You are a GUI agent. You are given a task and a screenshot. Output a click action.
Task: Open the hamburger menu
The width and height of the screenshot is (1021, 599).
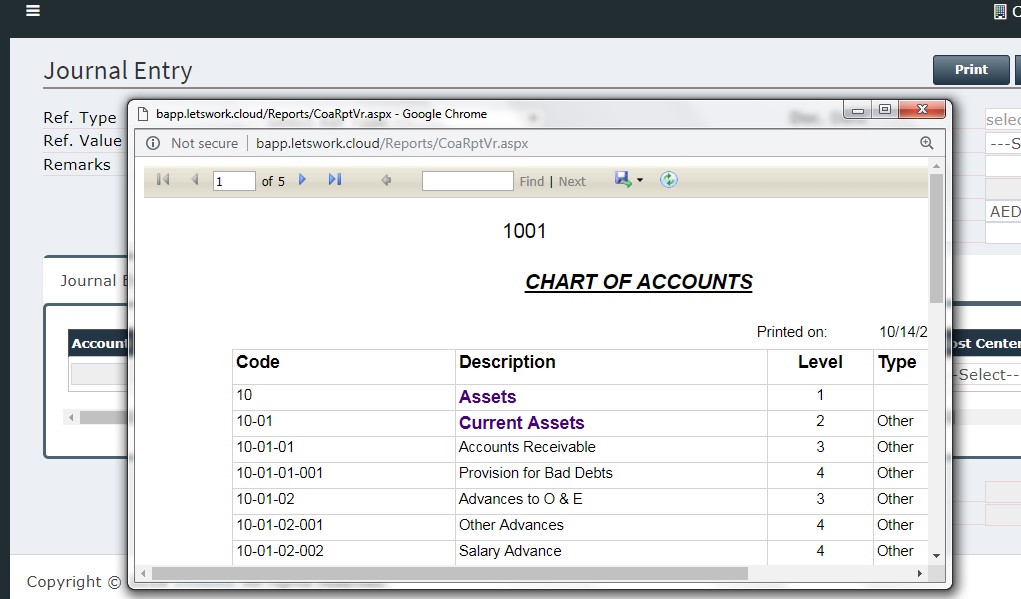[33, 11]
